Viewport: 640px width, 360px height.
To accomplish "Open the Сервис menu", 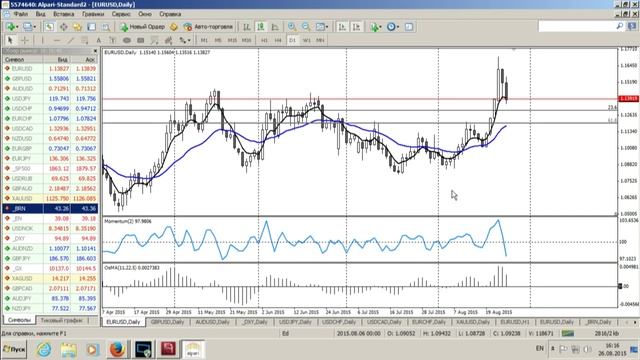I will 121,14.
